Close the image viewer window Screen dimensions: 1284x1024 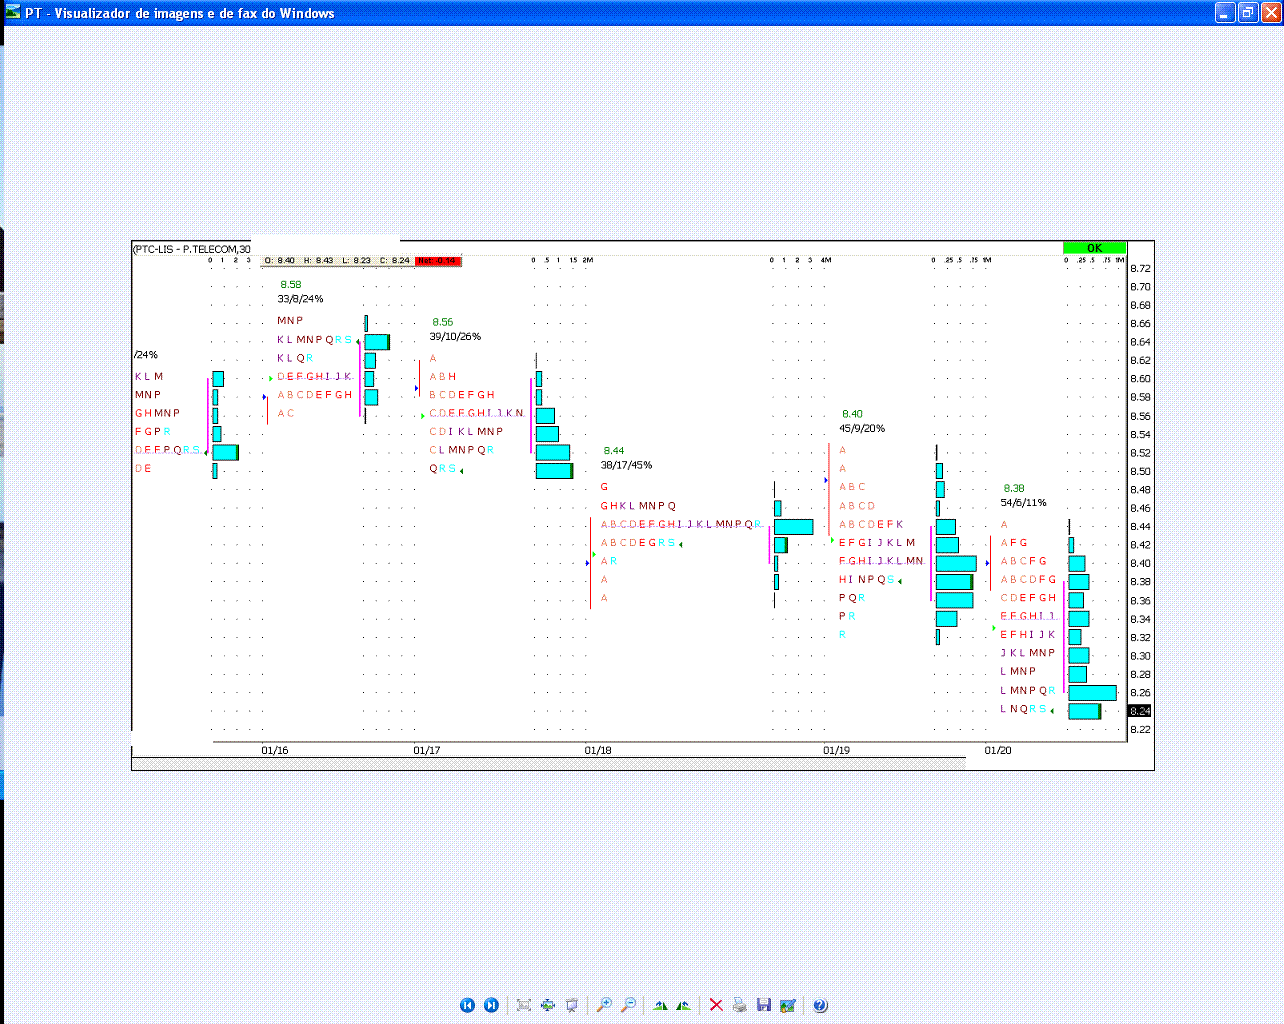point(1270,12)
